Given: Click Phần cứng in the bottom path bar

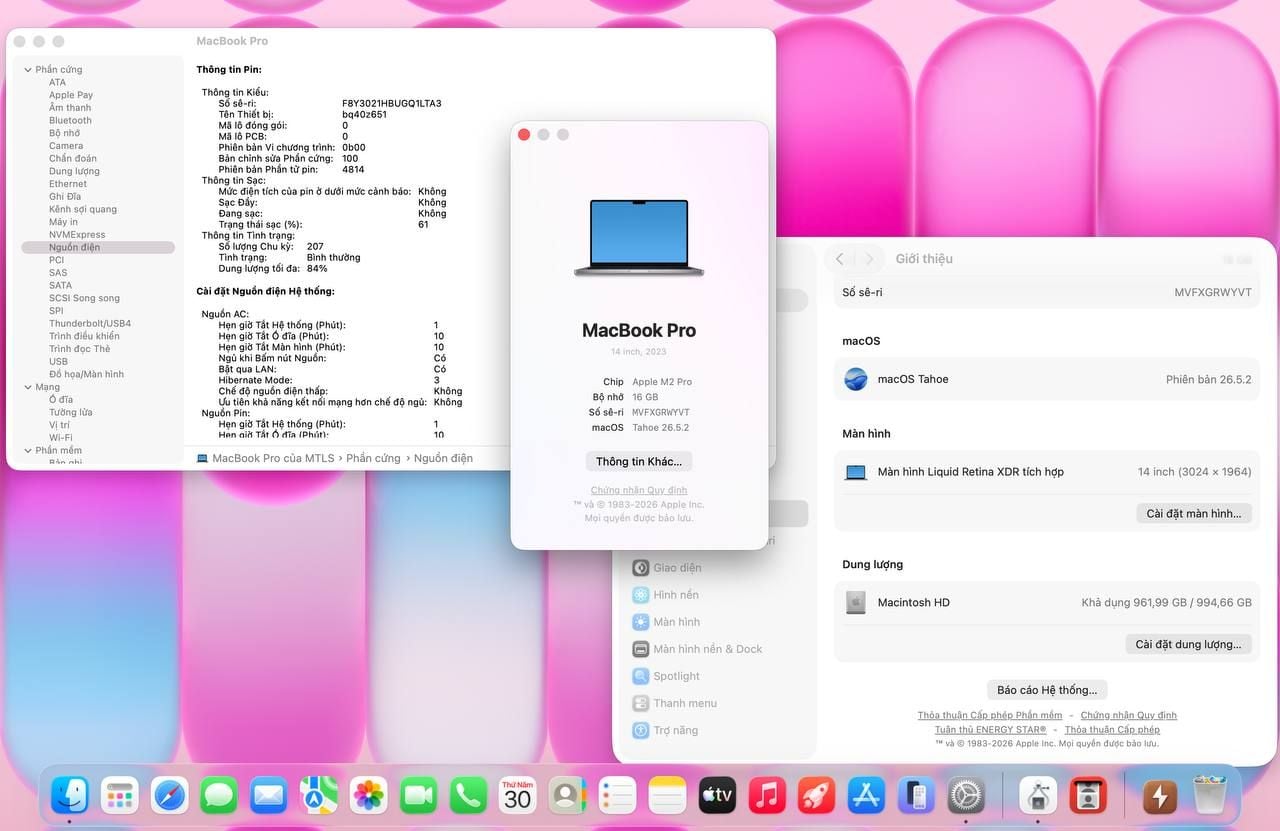Looking at the screenshot, I should [x=373, y=458].
